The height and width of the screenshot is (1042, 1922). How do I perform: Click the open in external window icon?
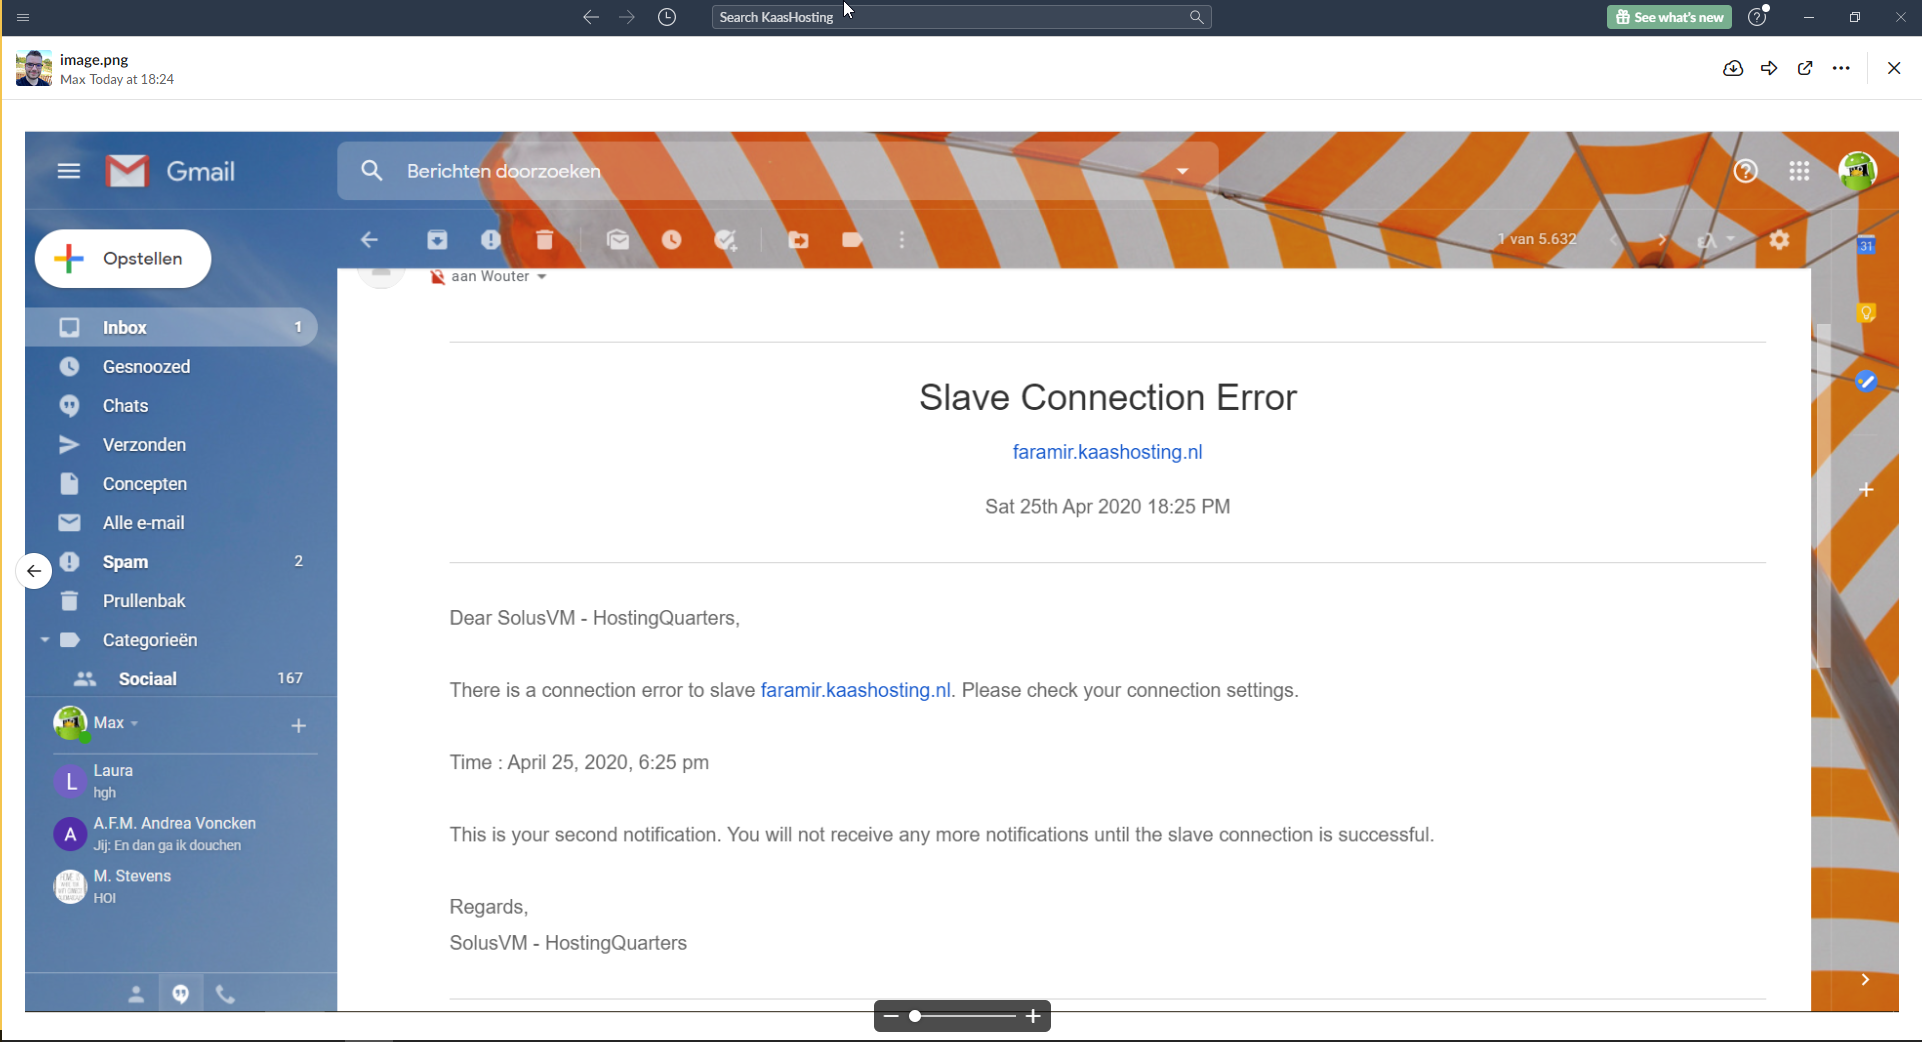point(1805,68)
